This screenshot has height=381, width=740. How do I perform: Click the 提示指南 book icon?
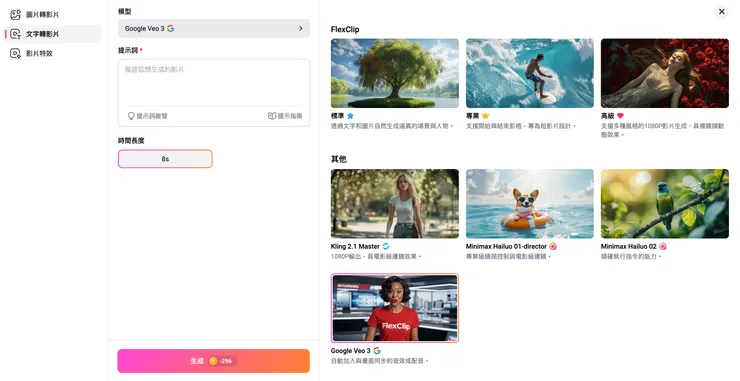(x=272, y=116)
